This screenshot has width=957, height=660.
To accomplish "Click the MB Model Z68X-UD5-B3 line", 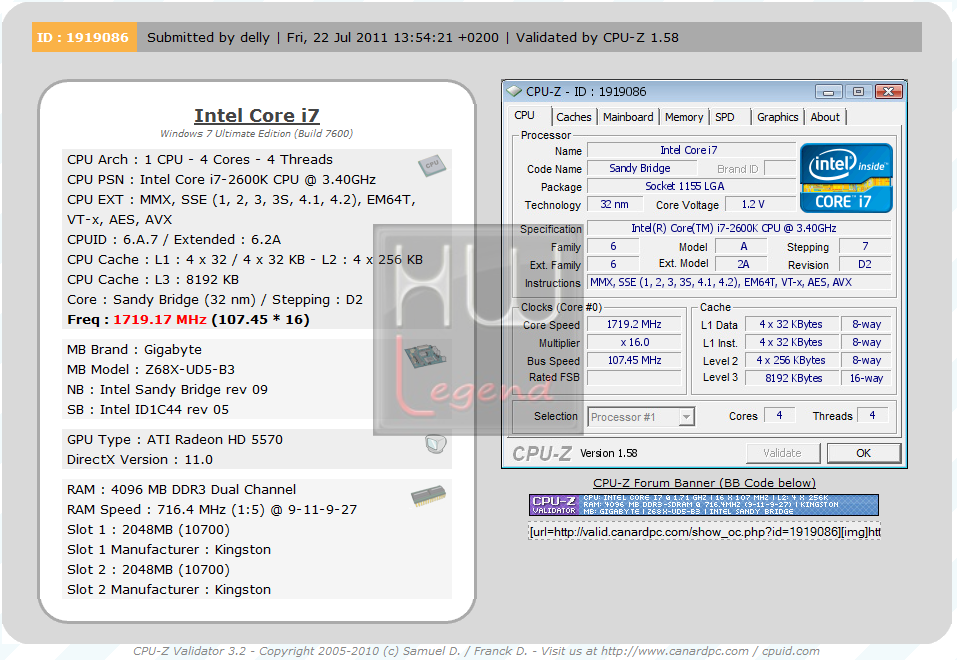I will tap(151, 369).
